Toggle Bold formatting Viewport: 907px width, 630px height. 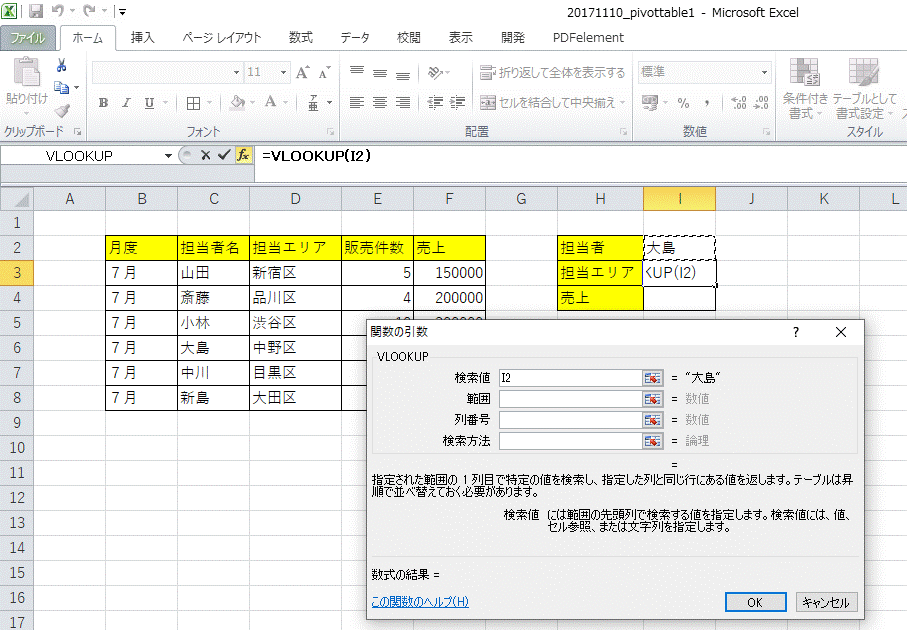coord(103,103)
